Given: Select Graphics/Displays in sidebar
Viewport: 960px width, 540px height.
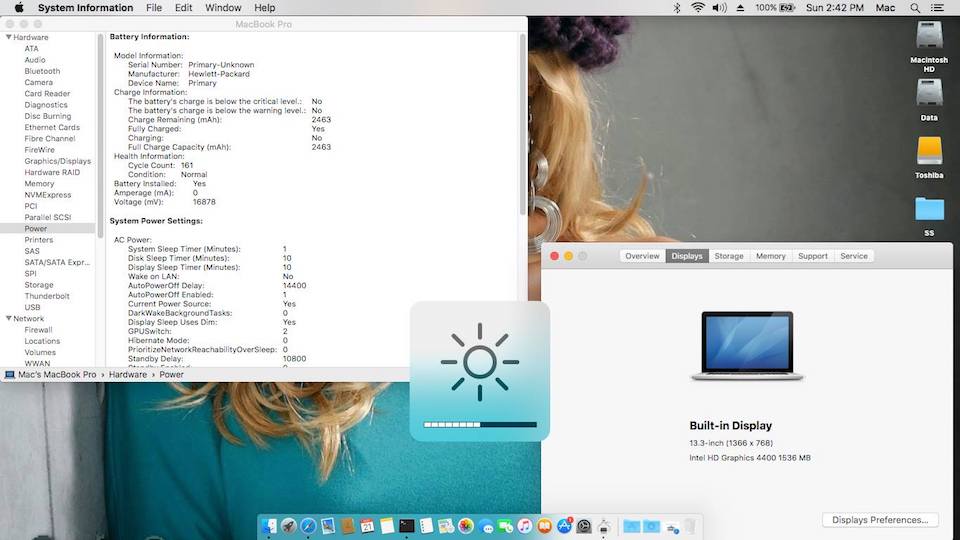Looking at the screenshot, I should tap(58, 161).
